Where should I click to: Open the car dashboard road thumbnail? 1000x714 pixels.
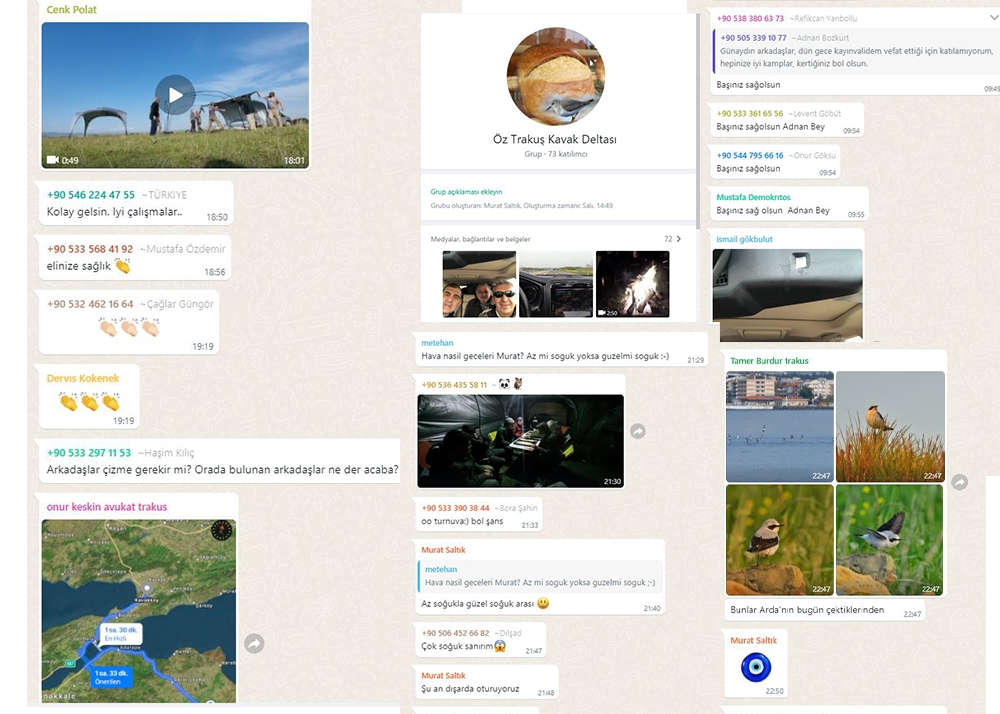point(555,284)
